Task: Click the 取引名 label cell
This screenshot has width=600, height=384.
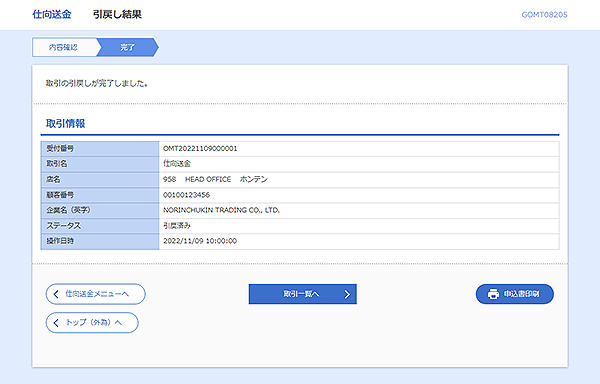Action: (100, 164)
